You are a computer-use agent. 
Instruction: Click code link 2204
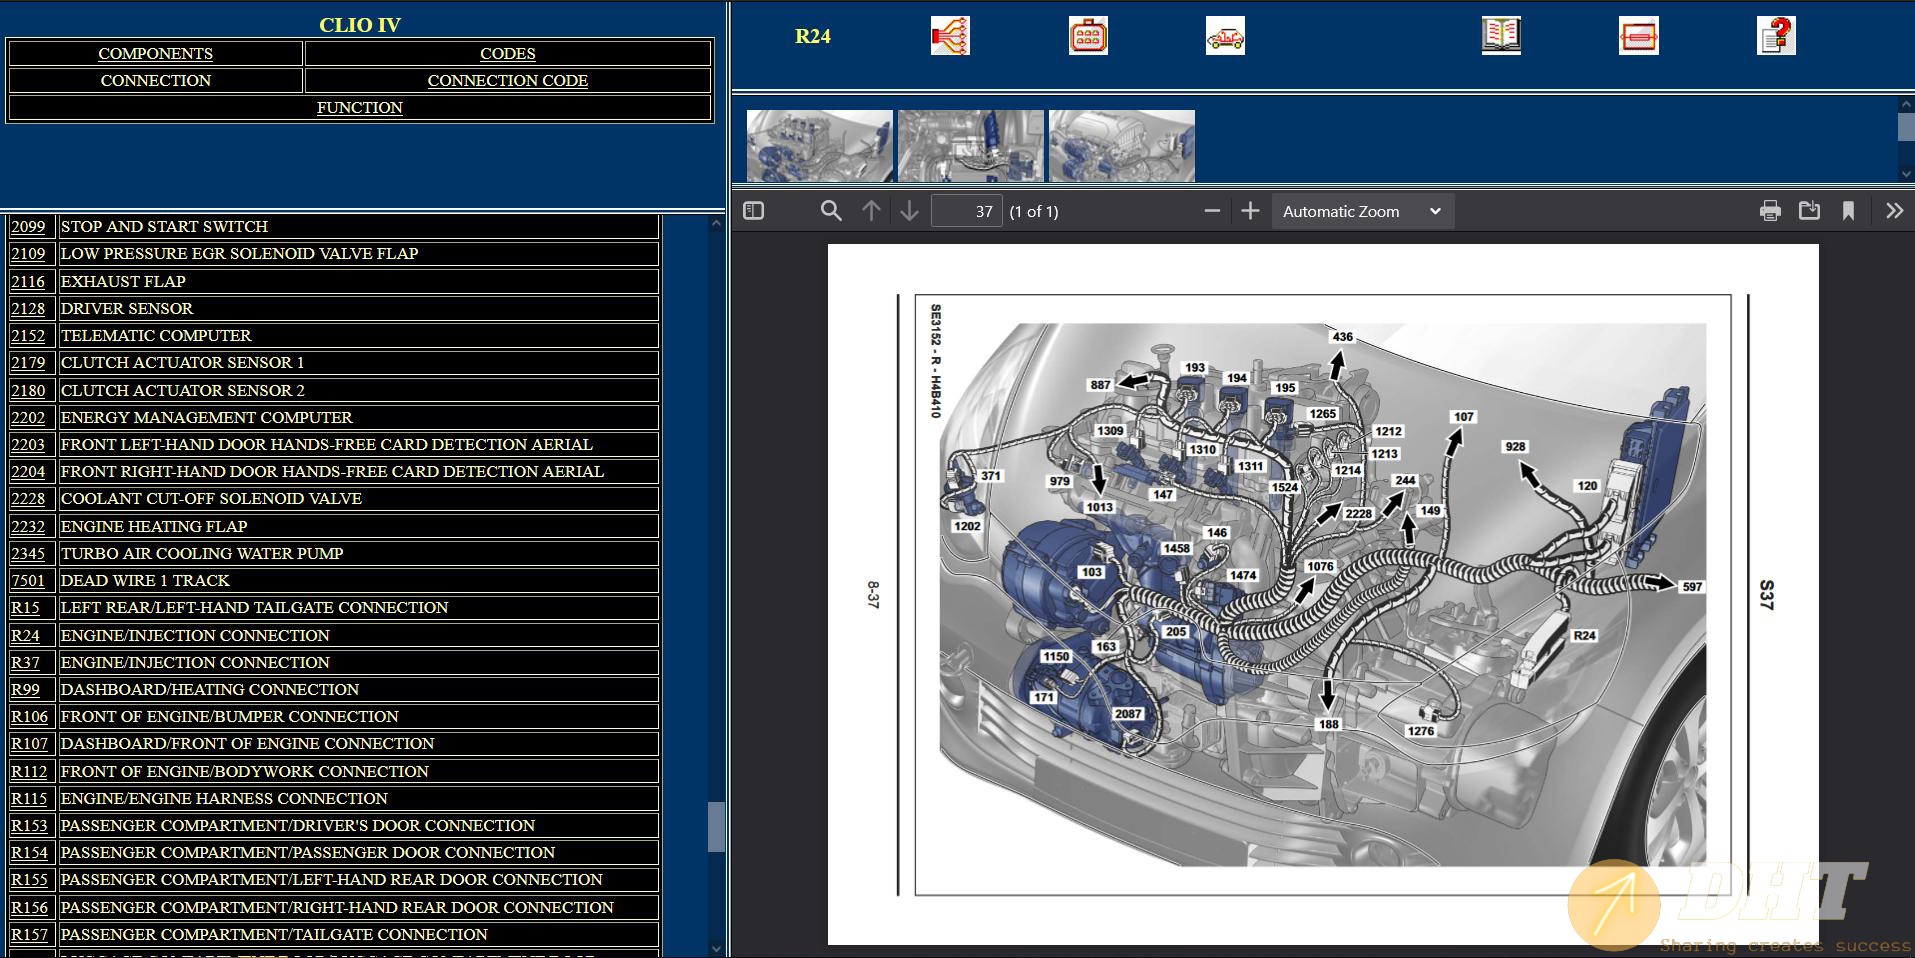pyautogui.click(x=28, y=471)
